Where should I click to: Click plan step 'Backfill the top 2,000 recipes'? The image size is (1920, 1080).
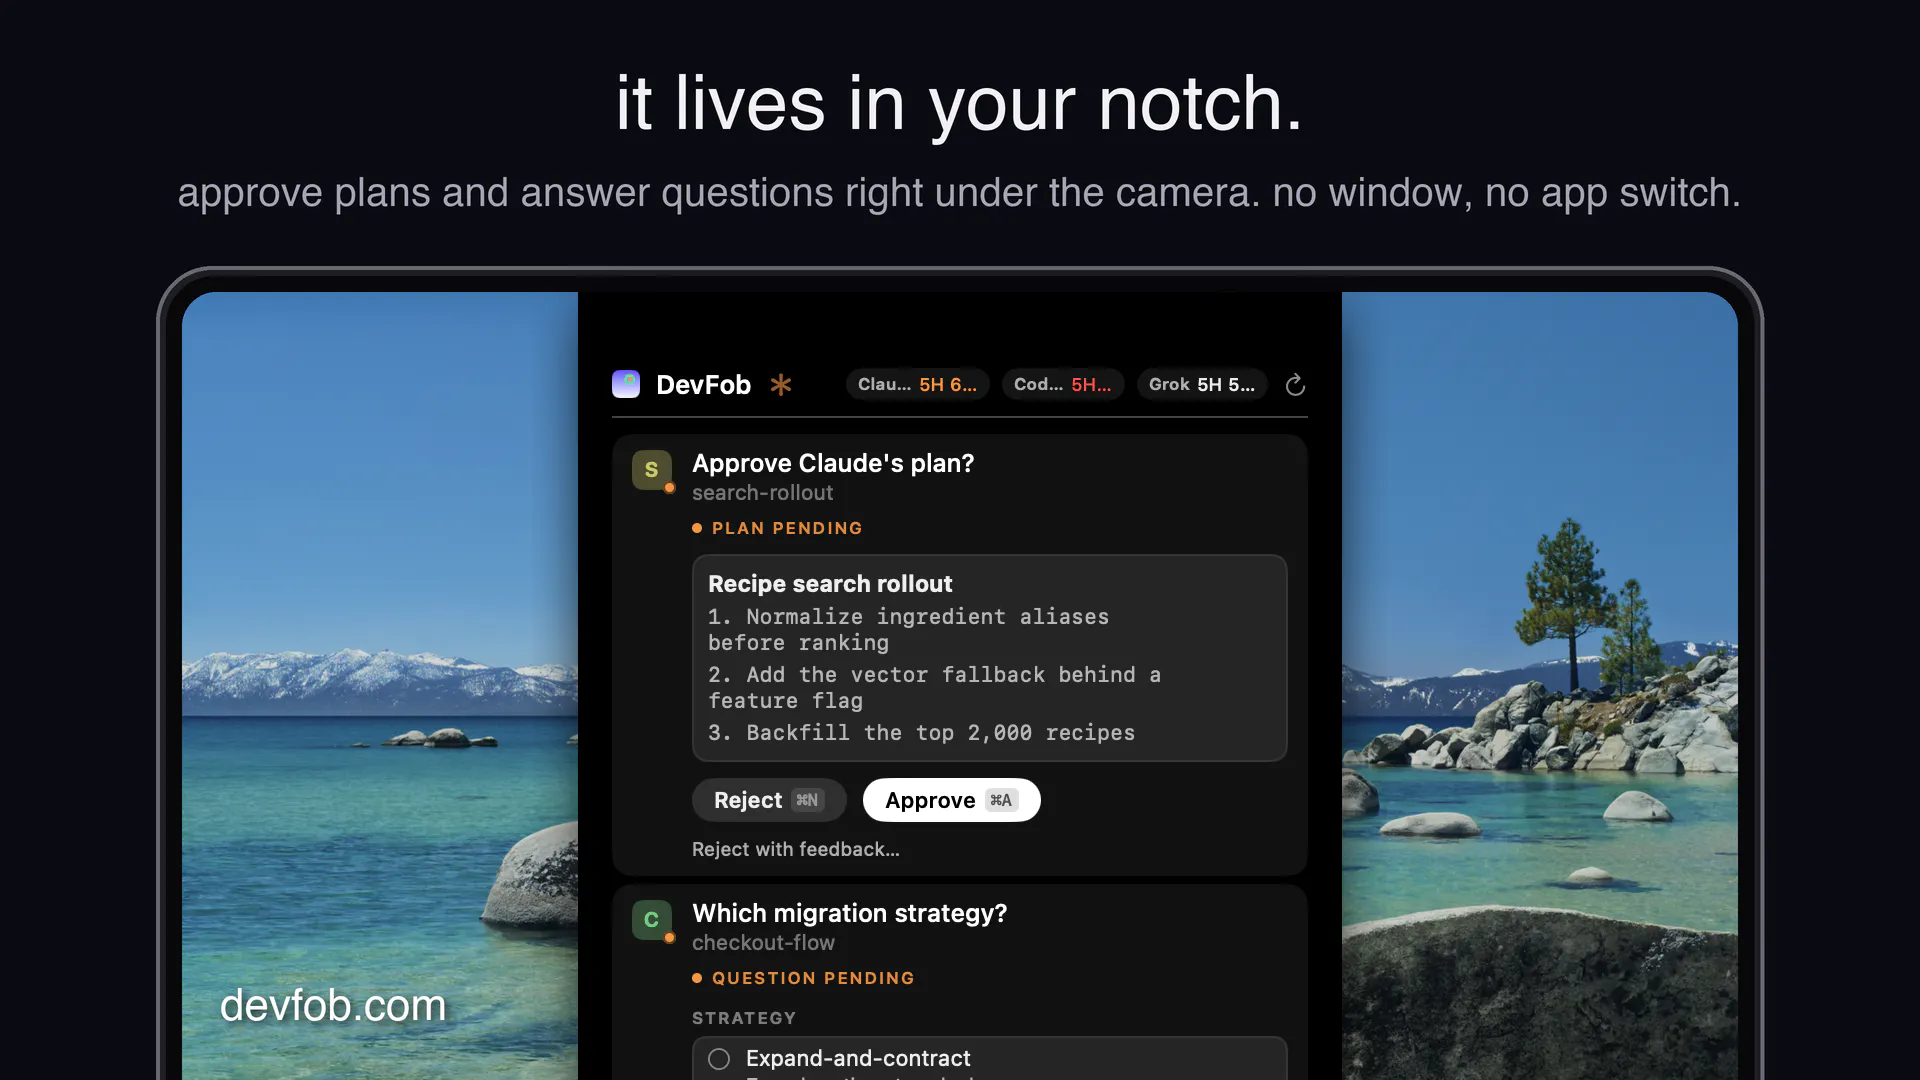tap(921, 733)
